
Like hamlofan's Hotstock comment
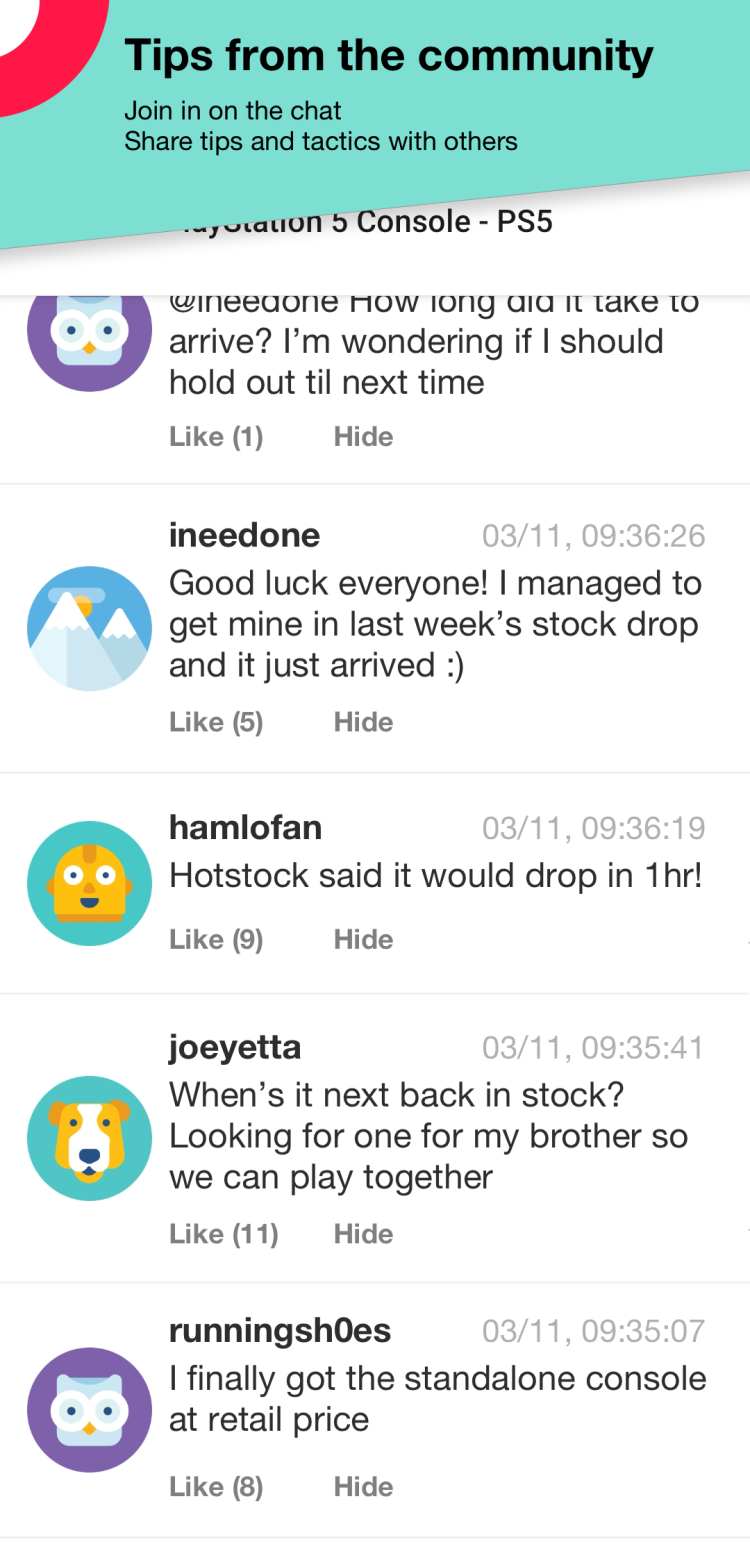point(216,939)
